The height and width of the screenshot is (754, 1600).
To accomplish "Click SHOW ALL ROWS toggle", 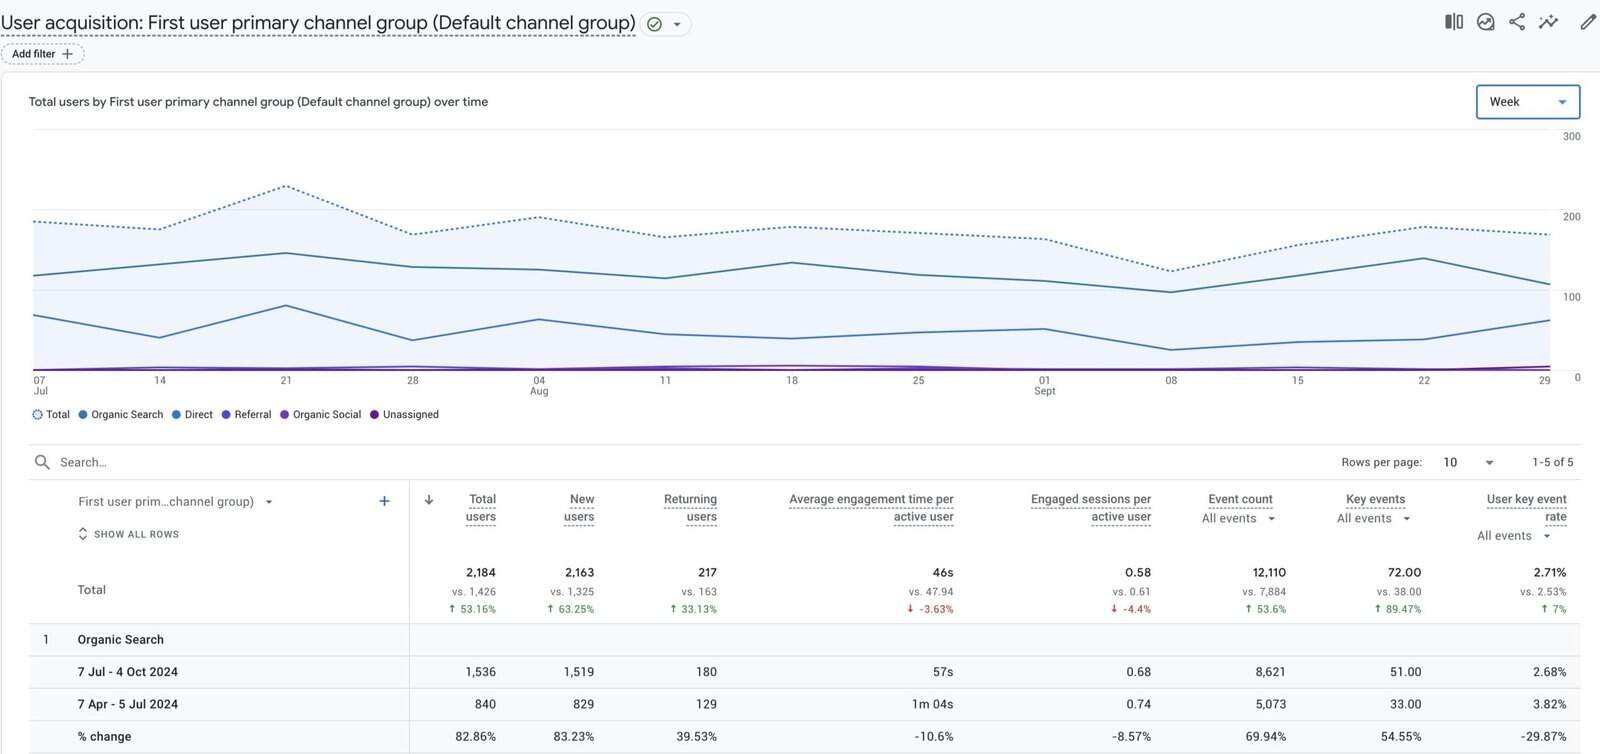I will (128, 534).
